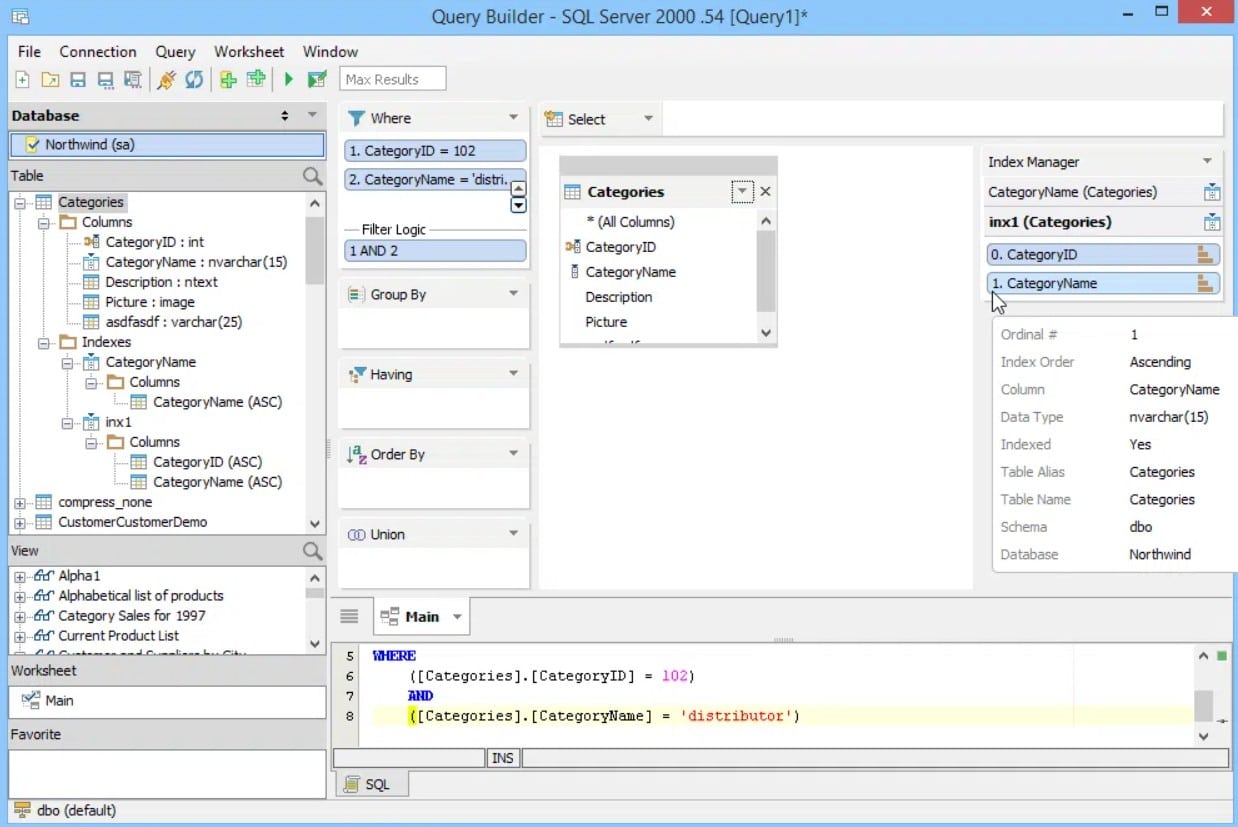The image size is (1238, 827).
Task: Expand the Alpha1 view in the View panel
Action: tap(19, 575)
